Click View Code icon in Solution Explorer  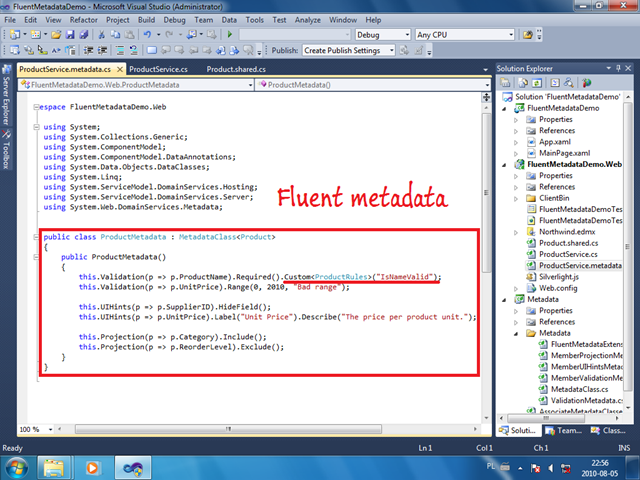(x=555, y=83)
